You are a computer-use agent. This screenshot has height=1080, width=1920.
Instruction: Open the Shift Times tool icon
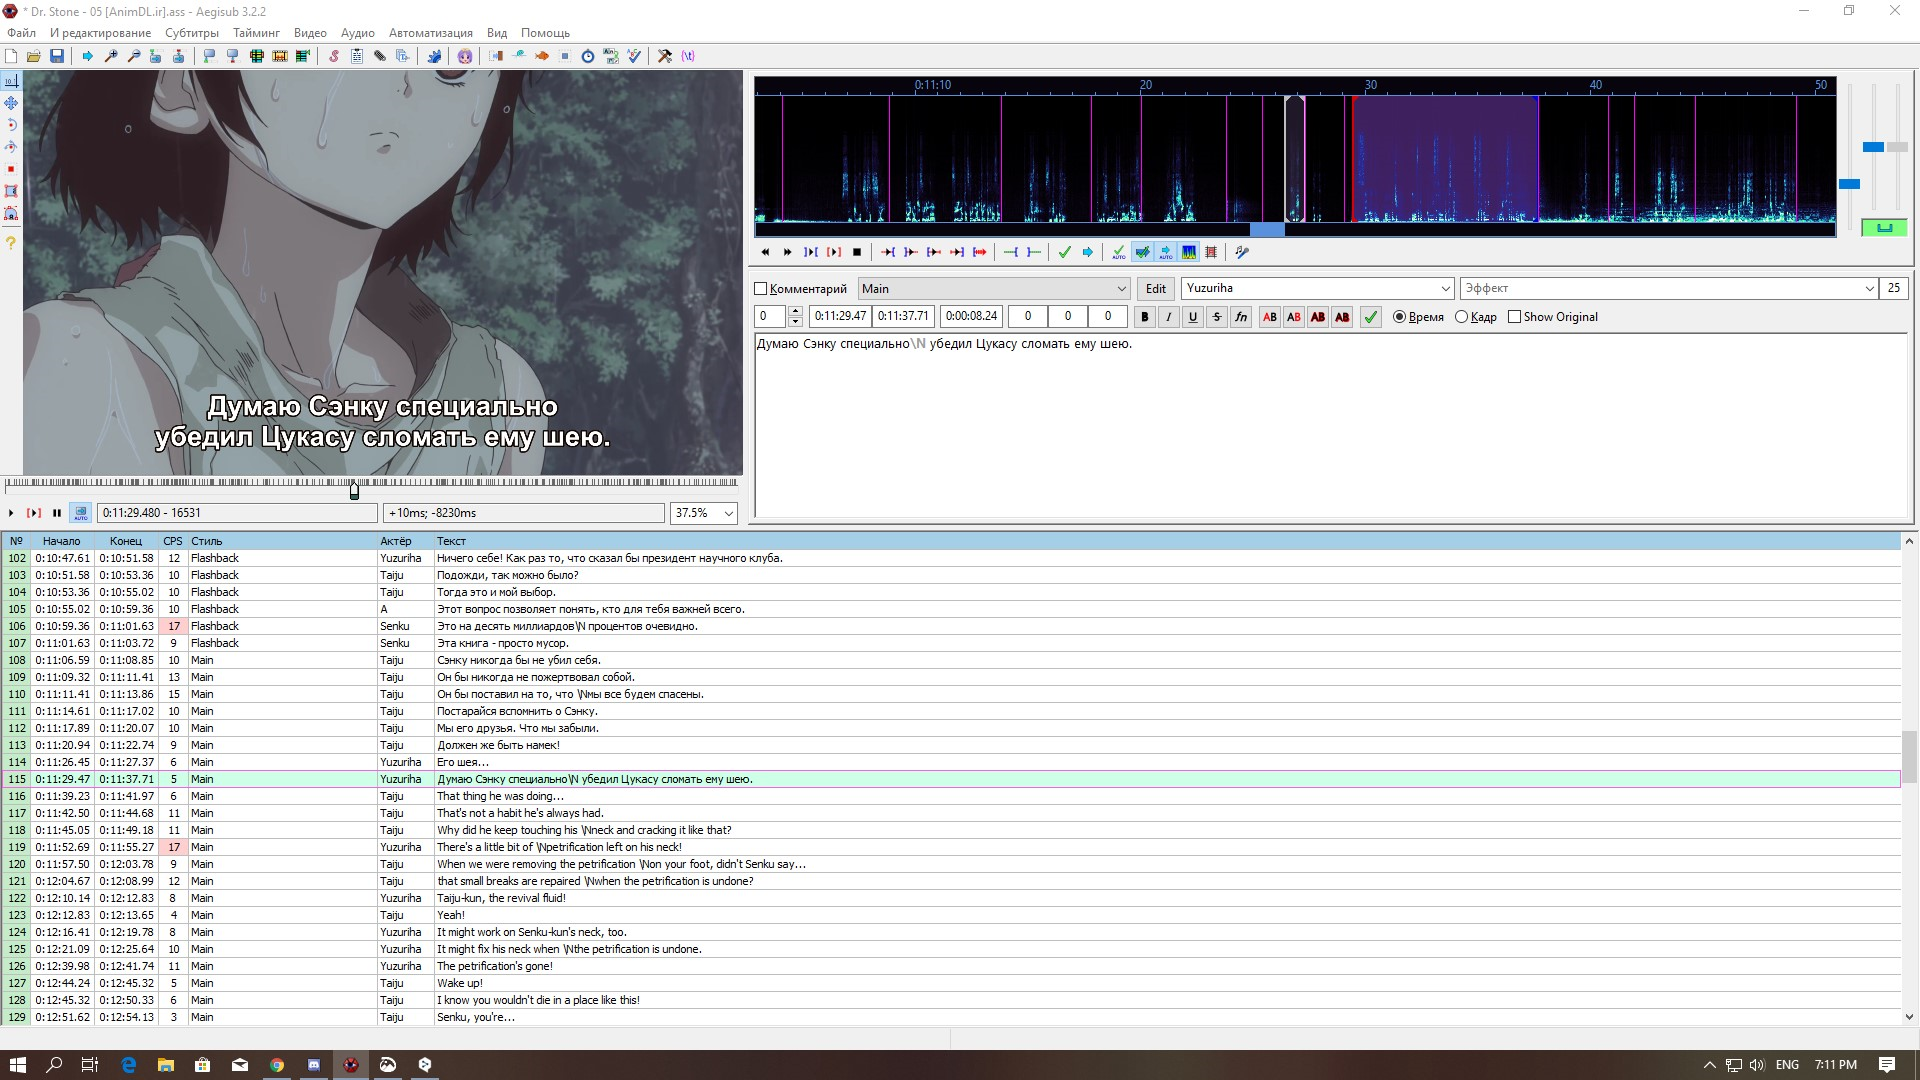[496, 56]
